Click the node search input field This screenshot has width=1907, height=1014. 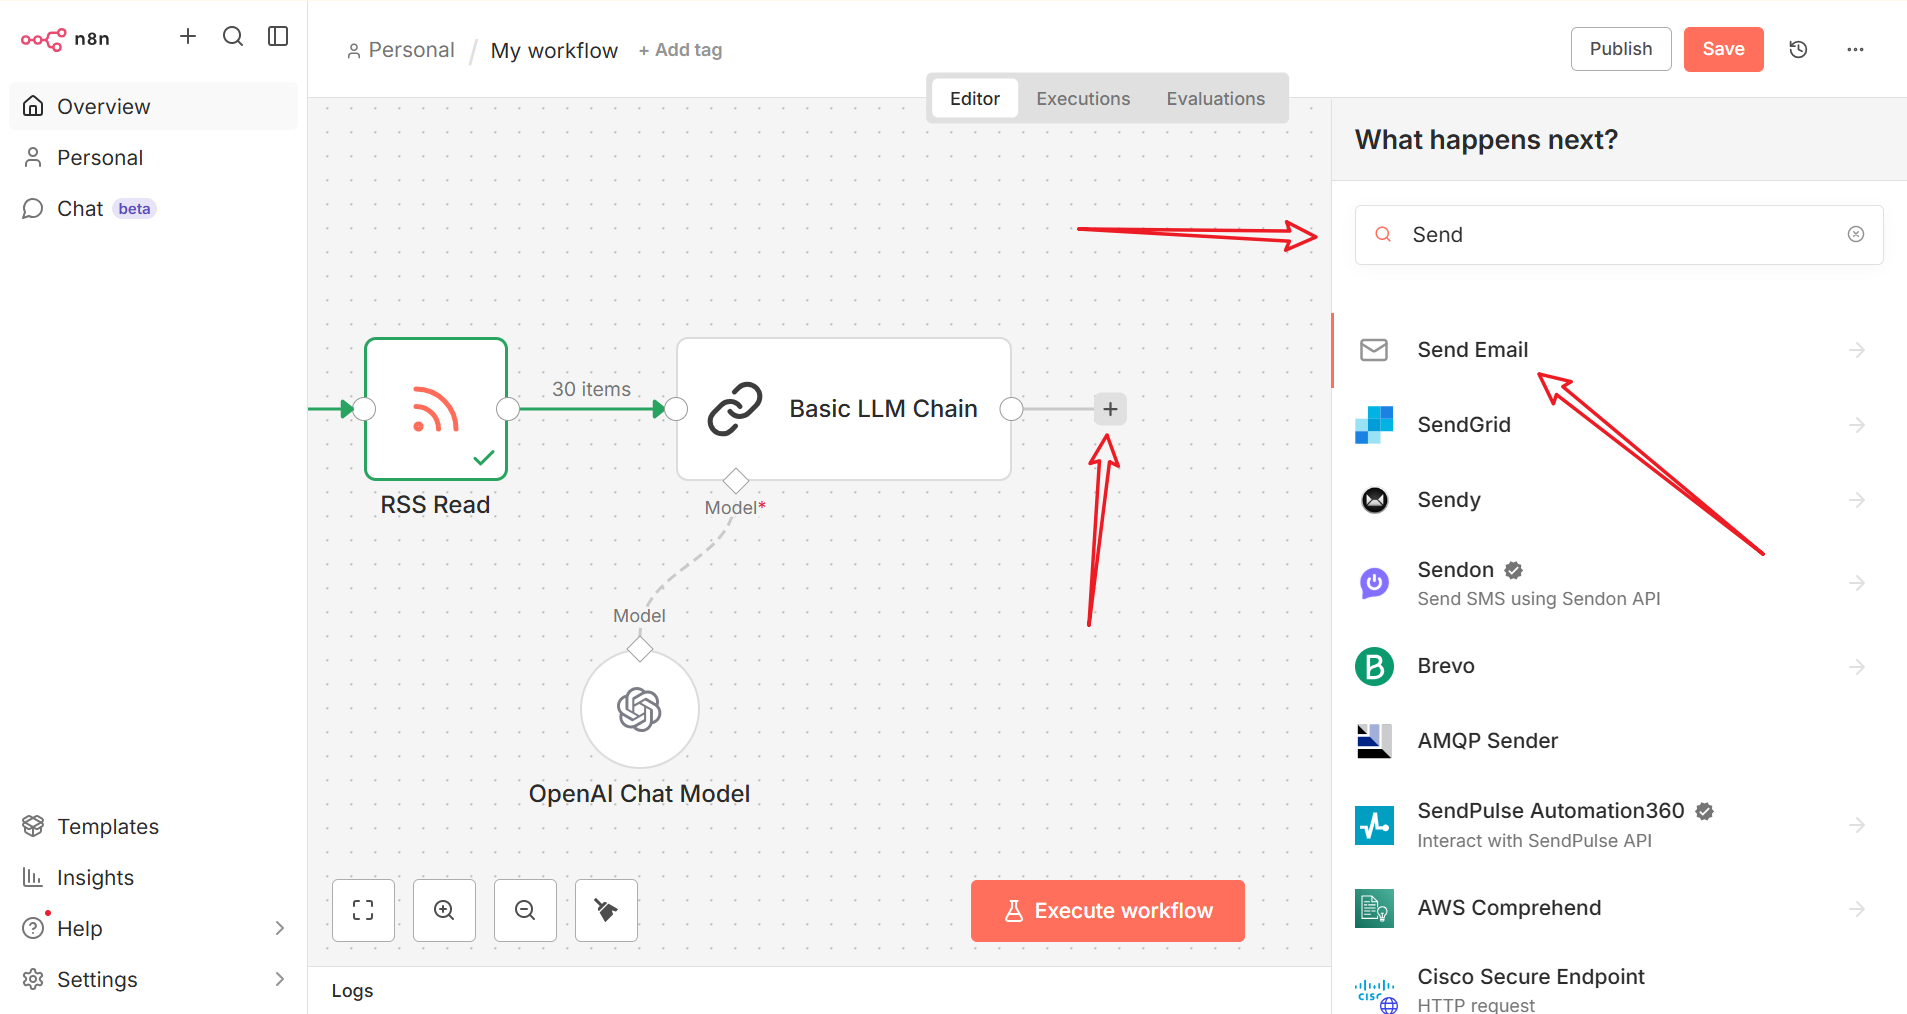tap(1620, 234)
